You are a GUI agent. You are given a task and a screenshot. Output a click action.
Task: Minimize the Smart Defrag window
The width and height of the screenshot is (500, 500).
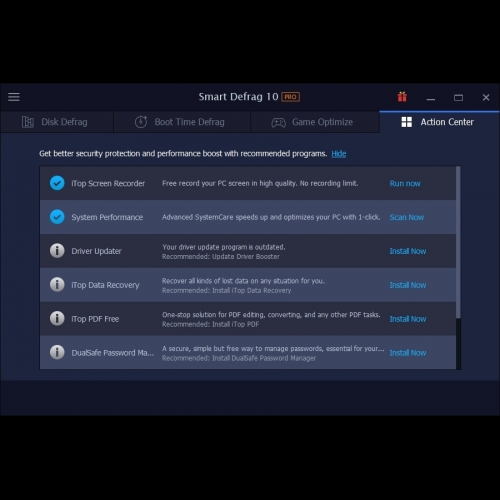point(431,98)
